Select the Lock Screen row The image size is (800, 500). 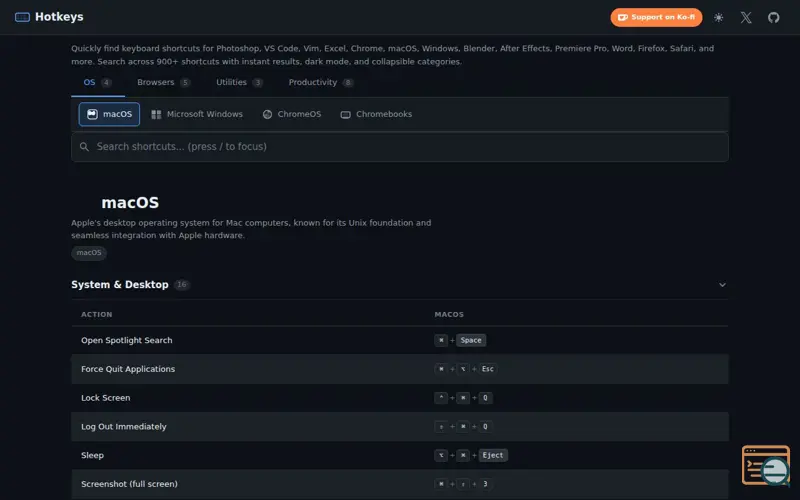[399, 398]
